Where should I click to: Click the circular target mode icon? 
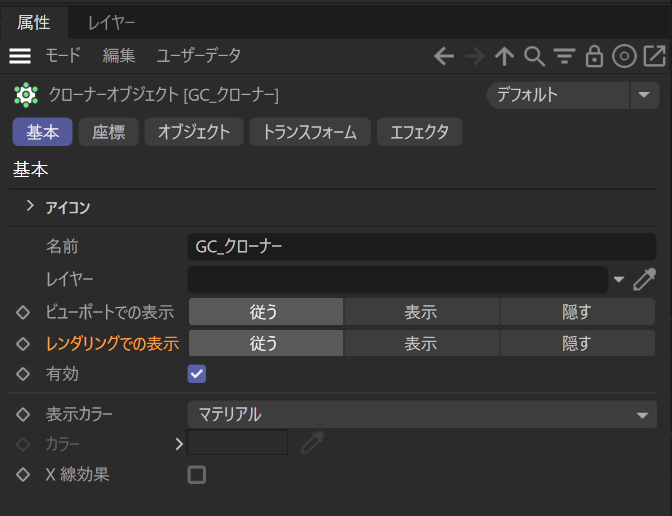624,56
